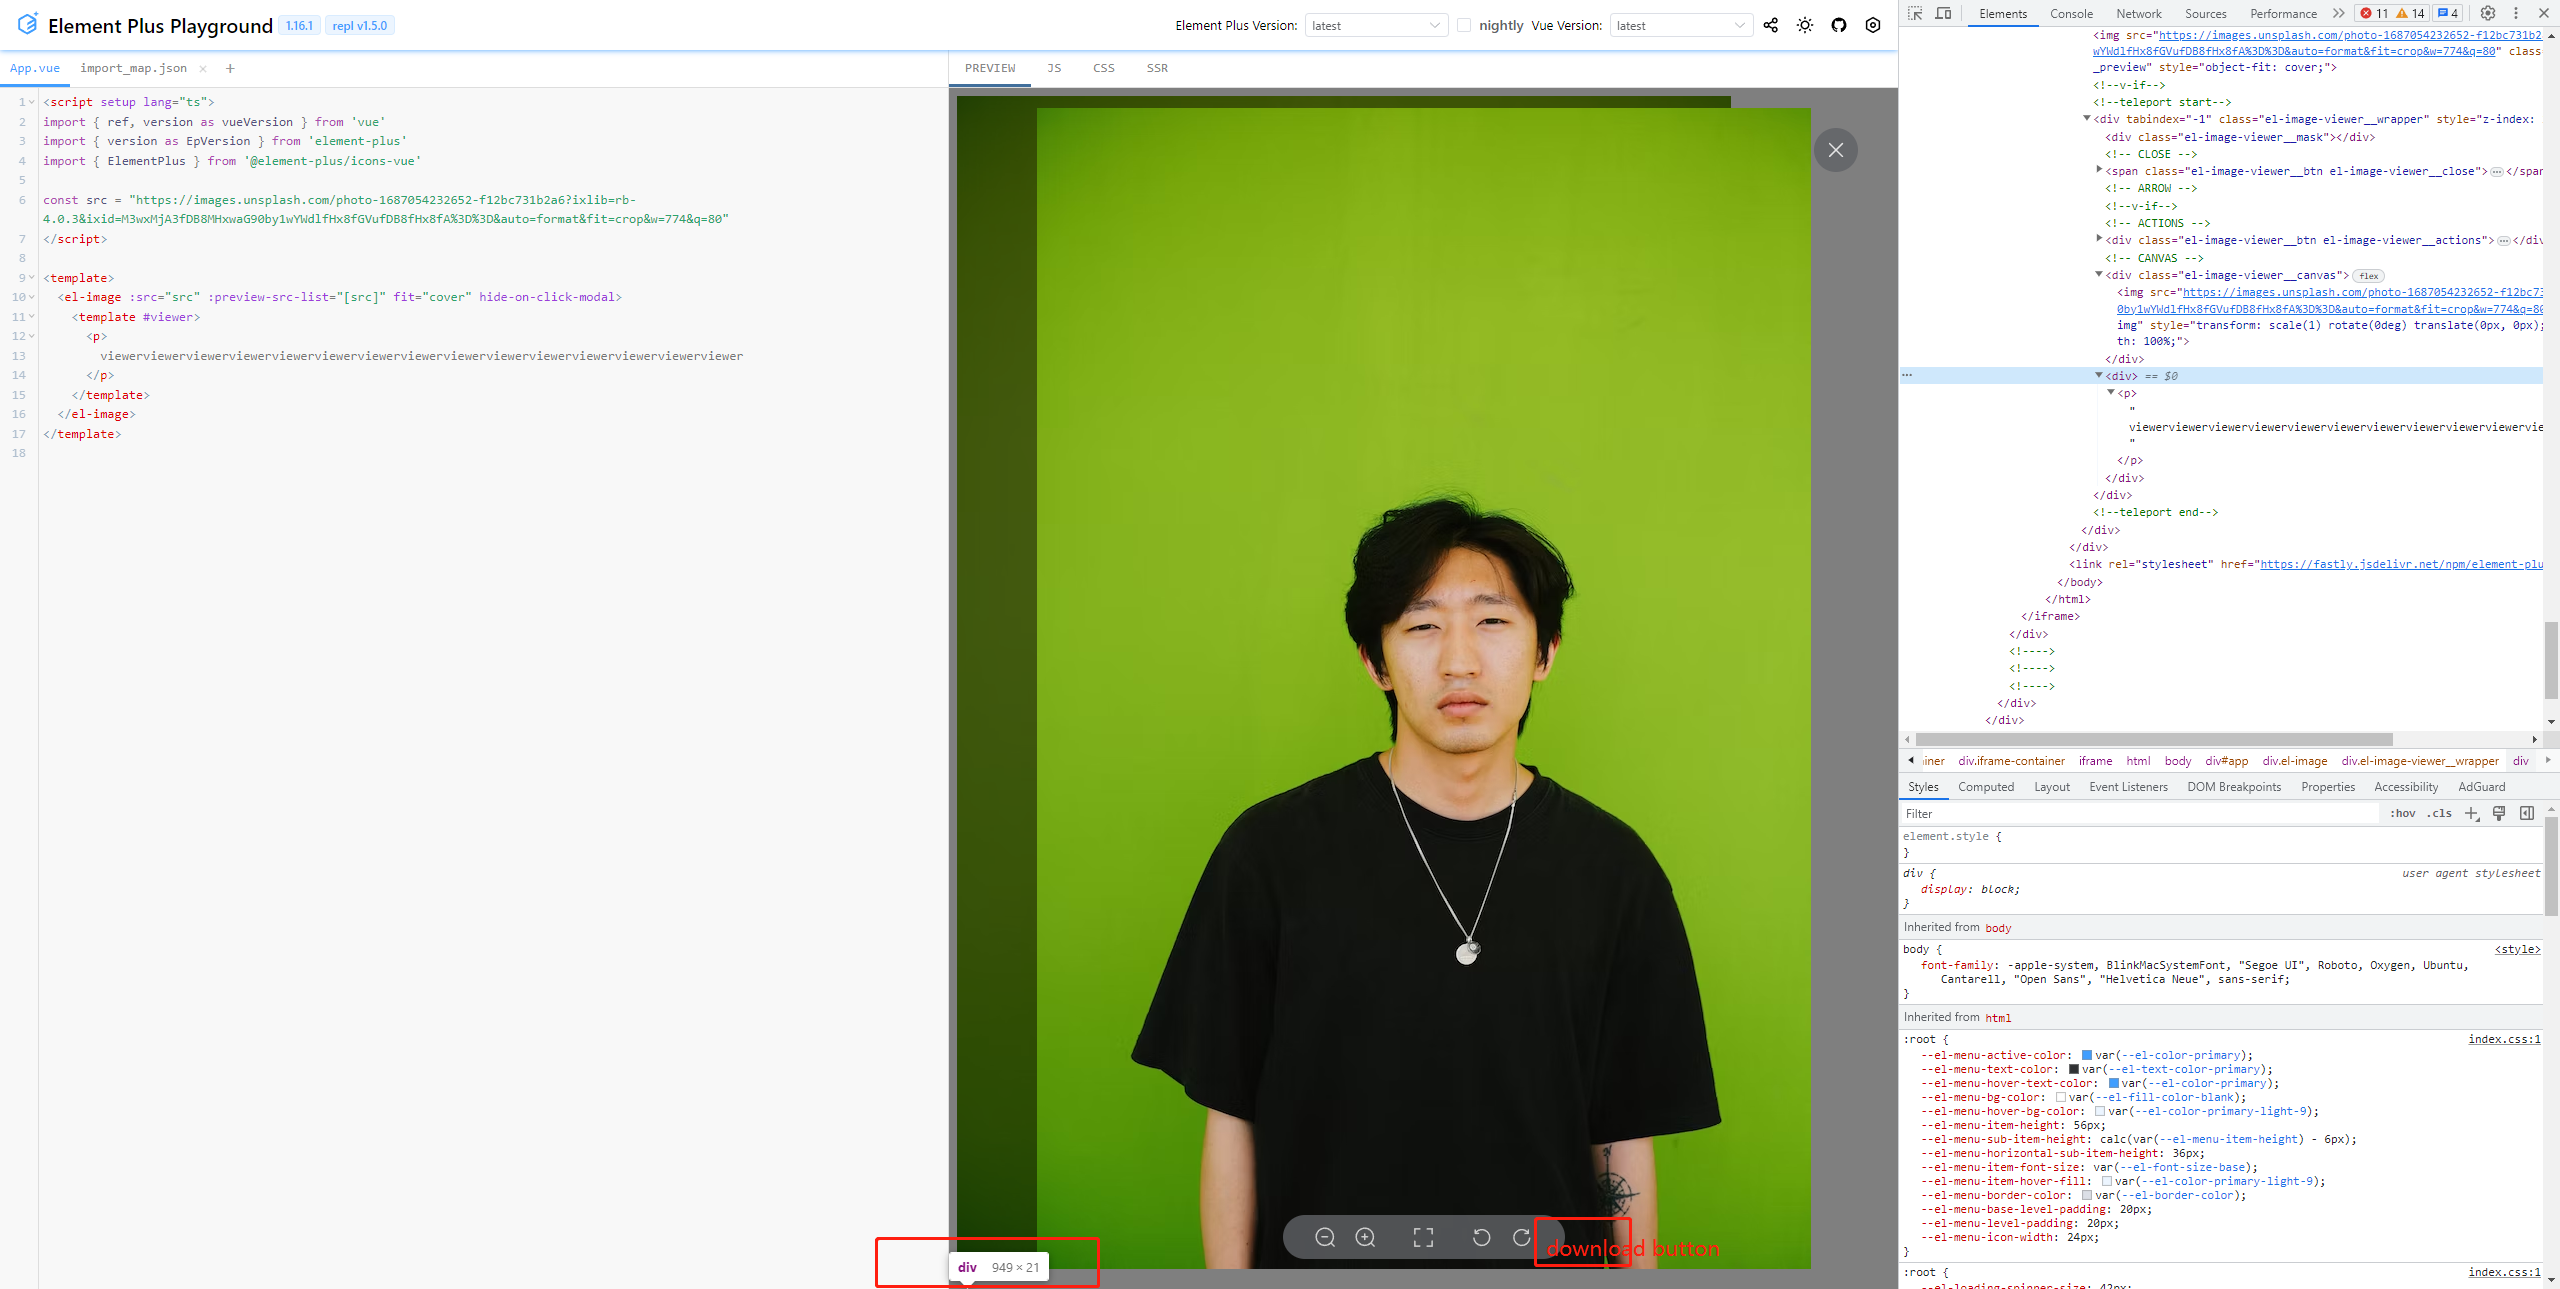Enable the nightly version checkbox
This screenshot has width=2560, height=1289.
(1462, 25)
